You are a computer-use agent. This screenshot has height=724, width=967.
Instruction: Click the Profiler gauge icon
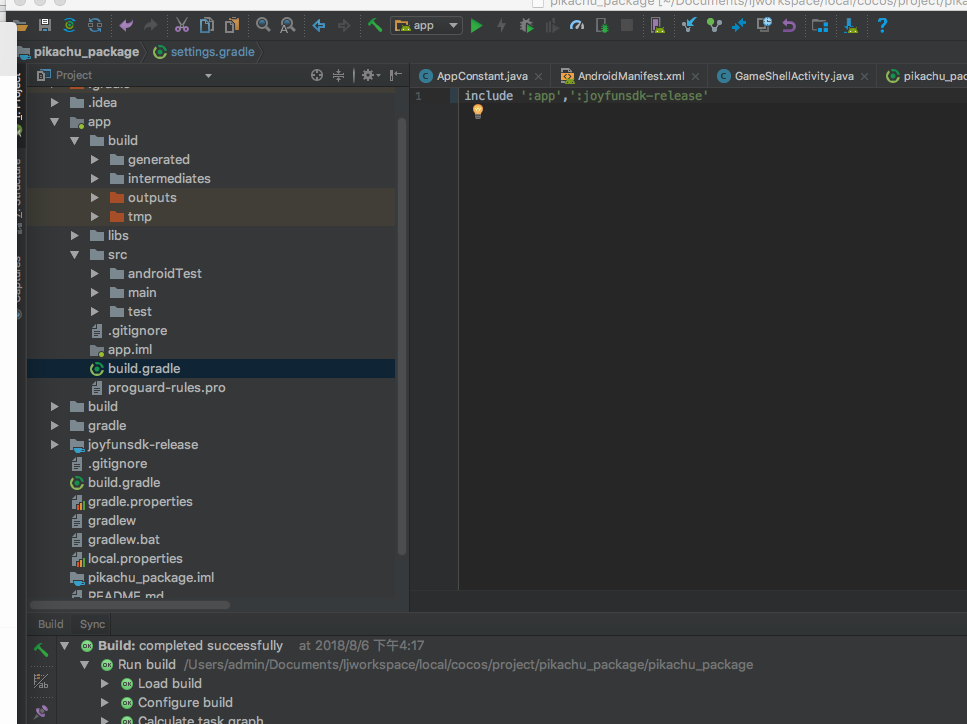pyautogui.click(x=577, y=25)
